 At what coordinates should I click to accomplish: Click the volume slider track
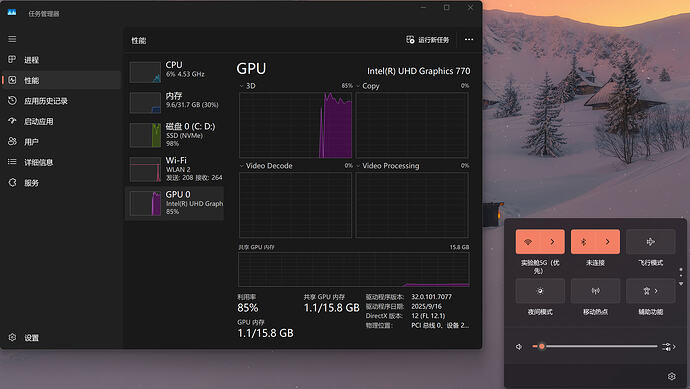595,346
